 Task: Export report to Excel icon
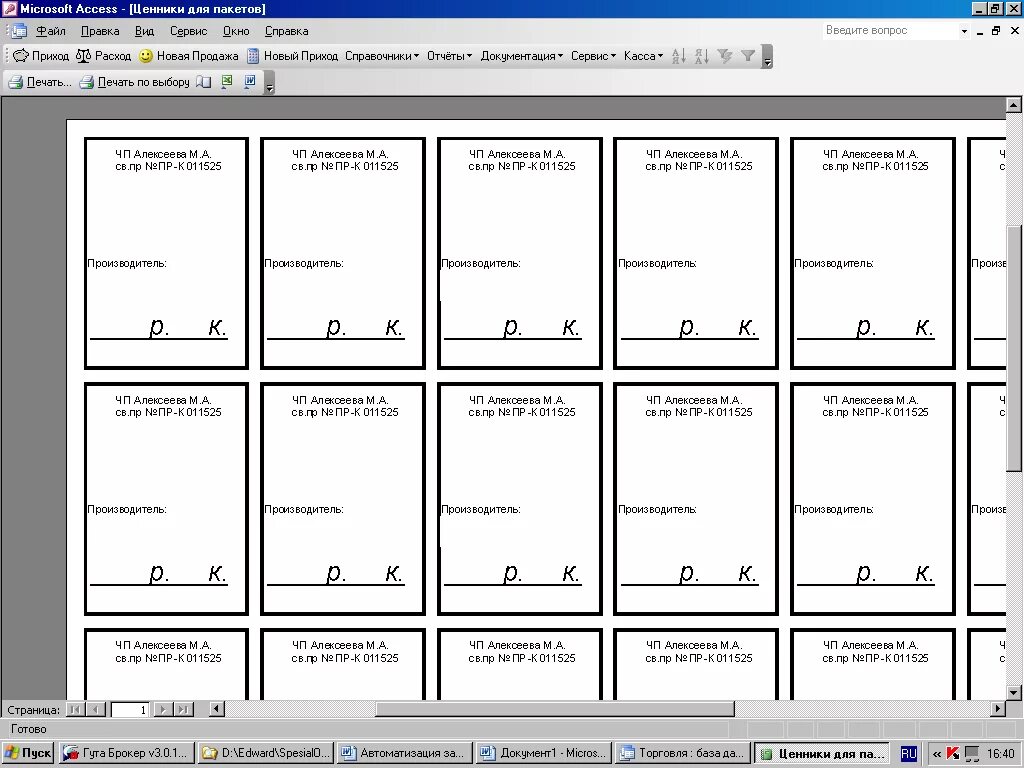pos(227,82)
